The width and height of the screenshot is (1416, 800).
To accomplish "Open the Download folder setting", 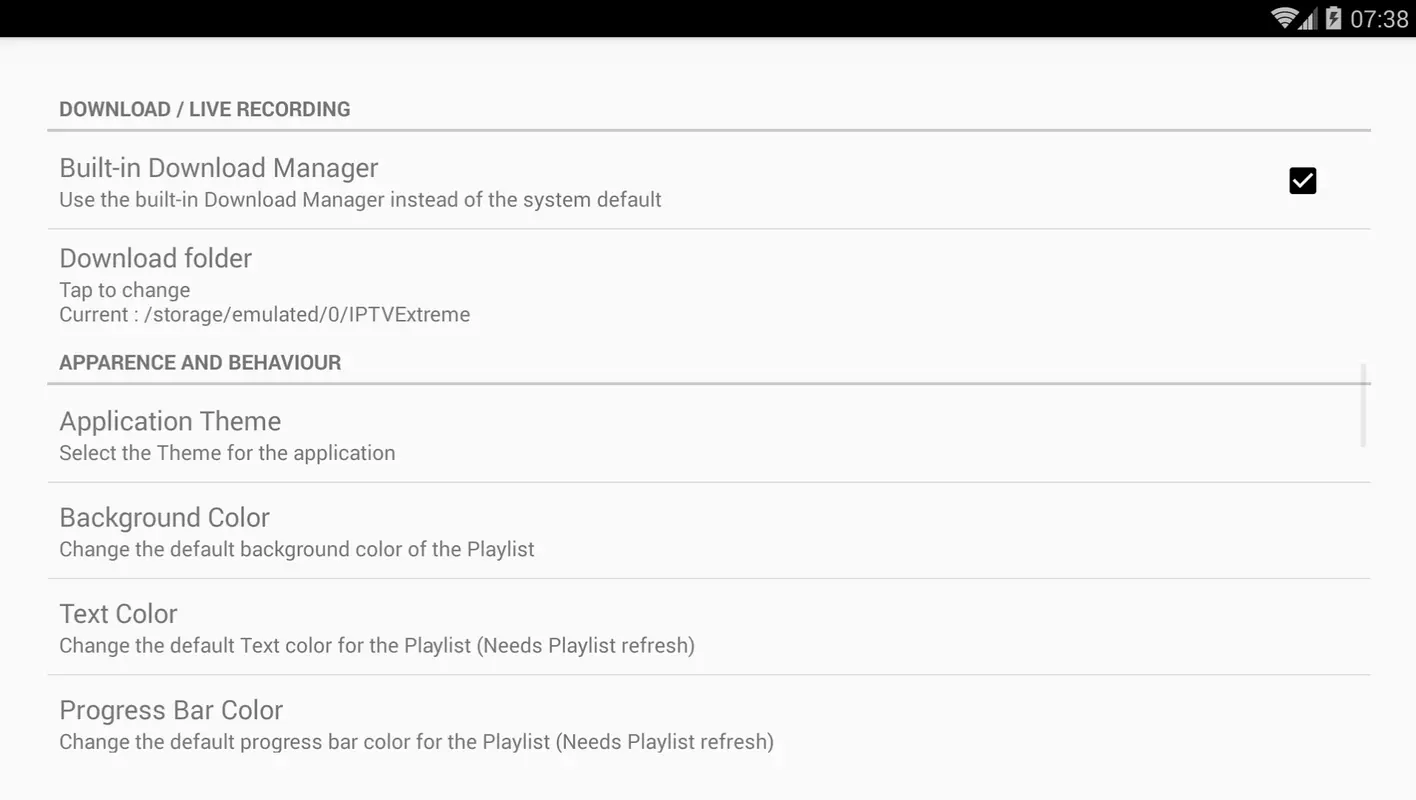I will [709, 285].
